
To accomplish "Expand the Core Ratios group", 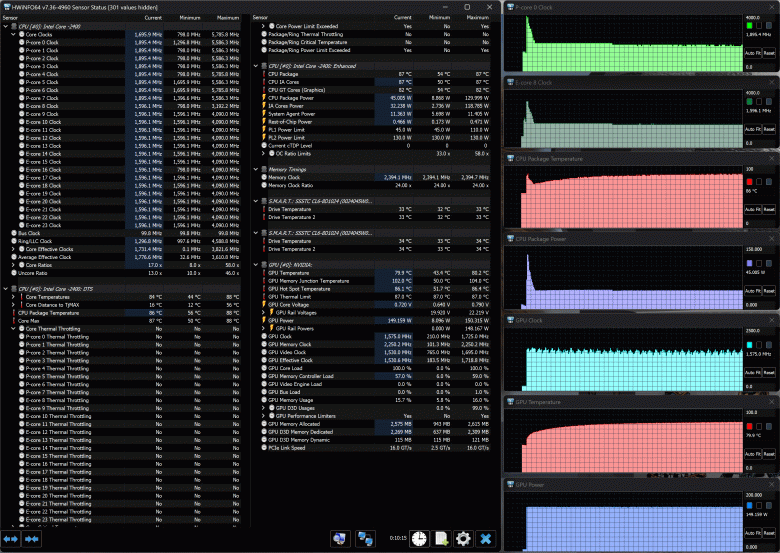I will click(13, 265).
